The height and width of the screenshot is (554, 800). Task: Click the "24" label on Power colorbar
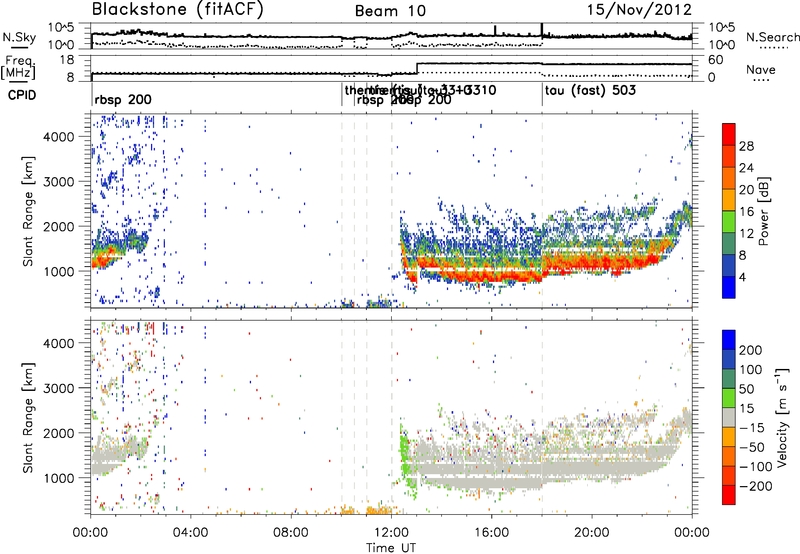tap(746, 168)
